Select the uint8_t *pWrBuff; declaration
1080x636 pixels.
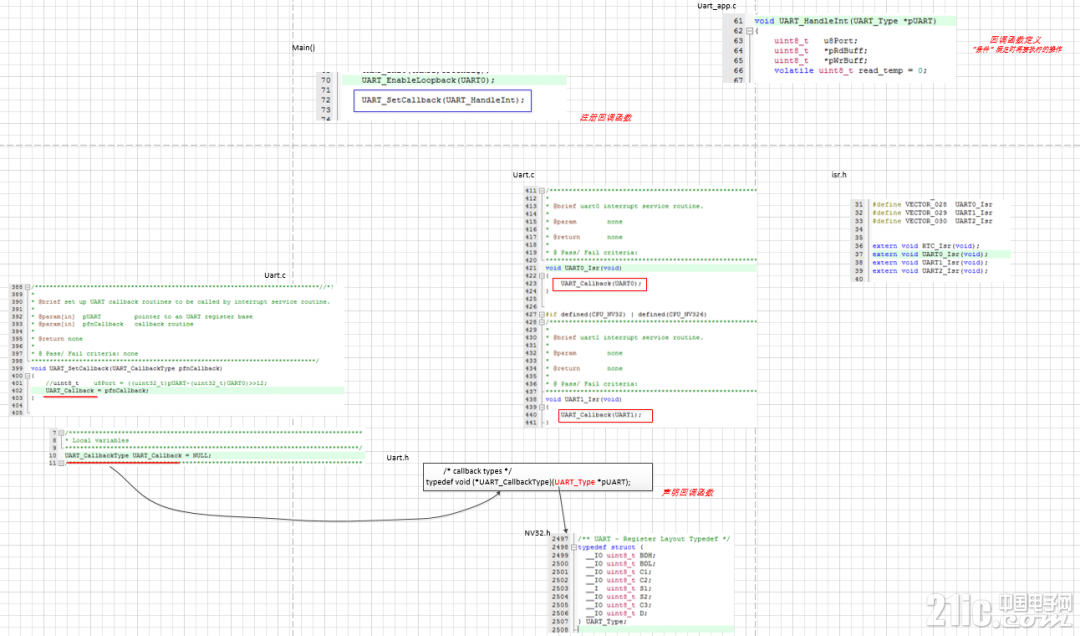(820, 61)
